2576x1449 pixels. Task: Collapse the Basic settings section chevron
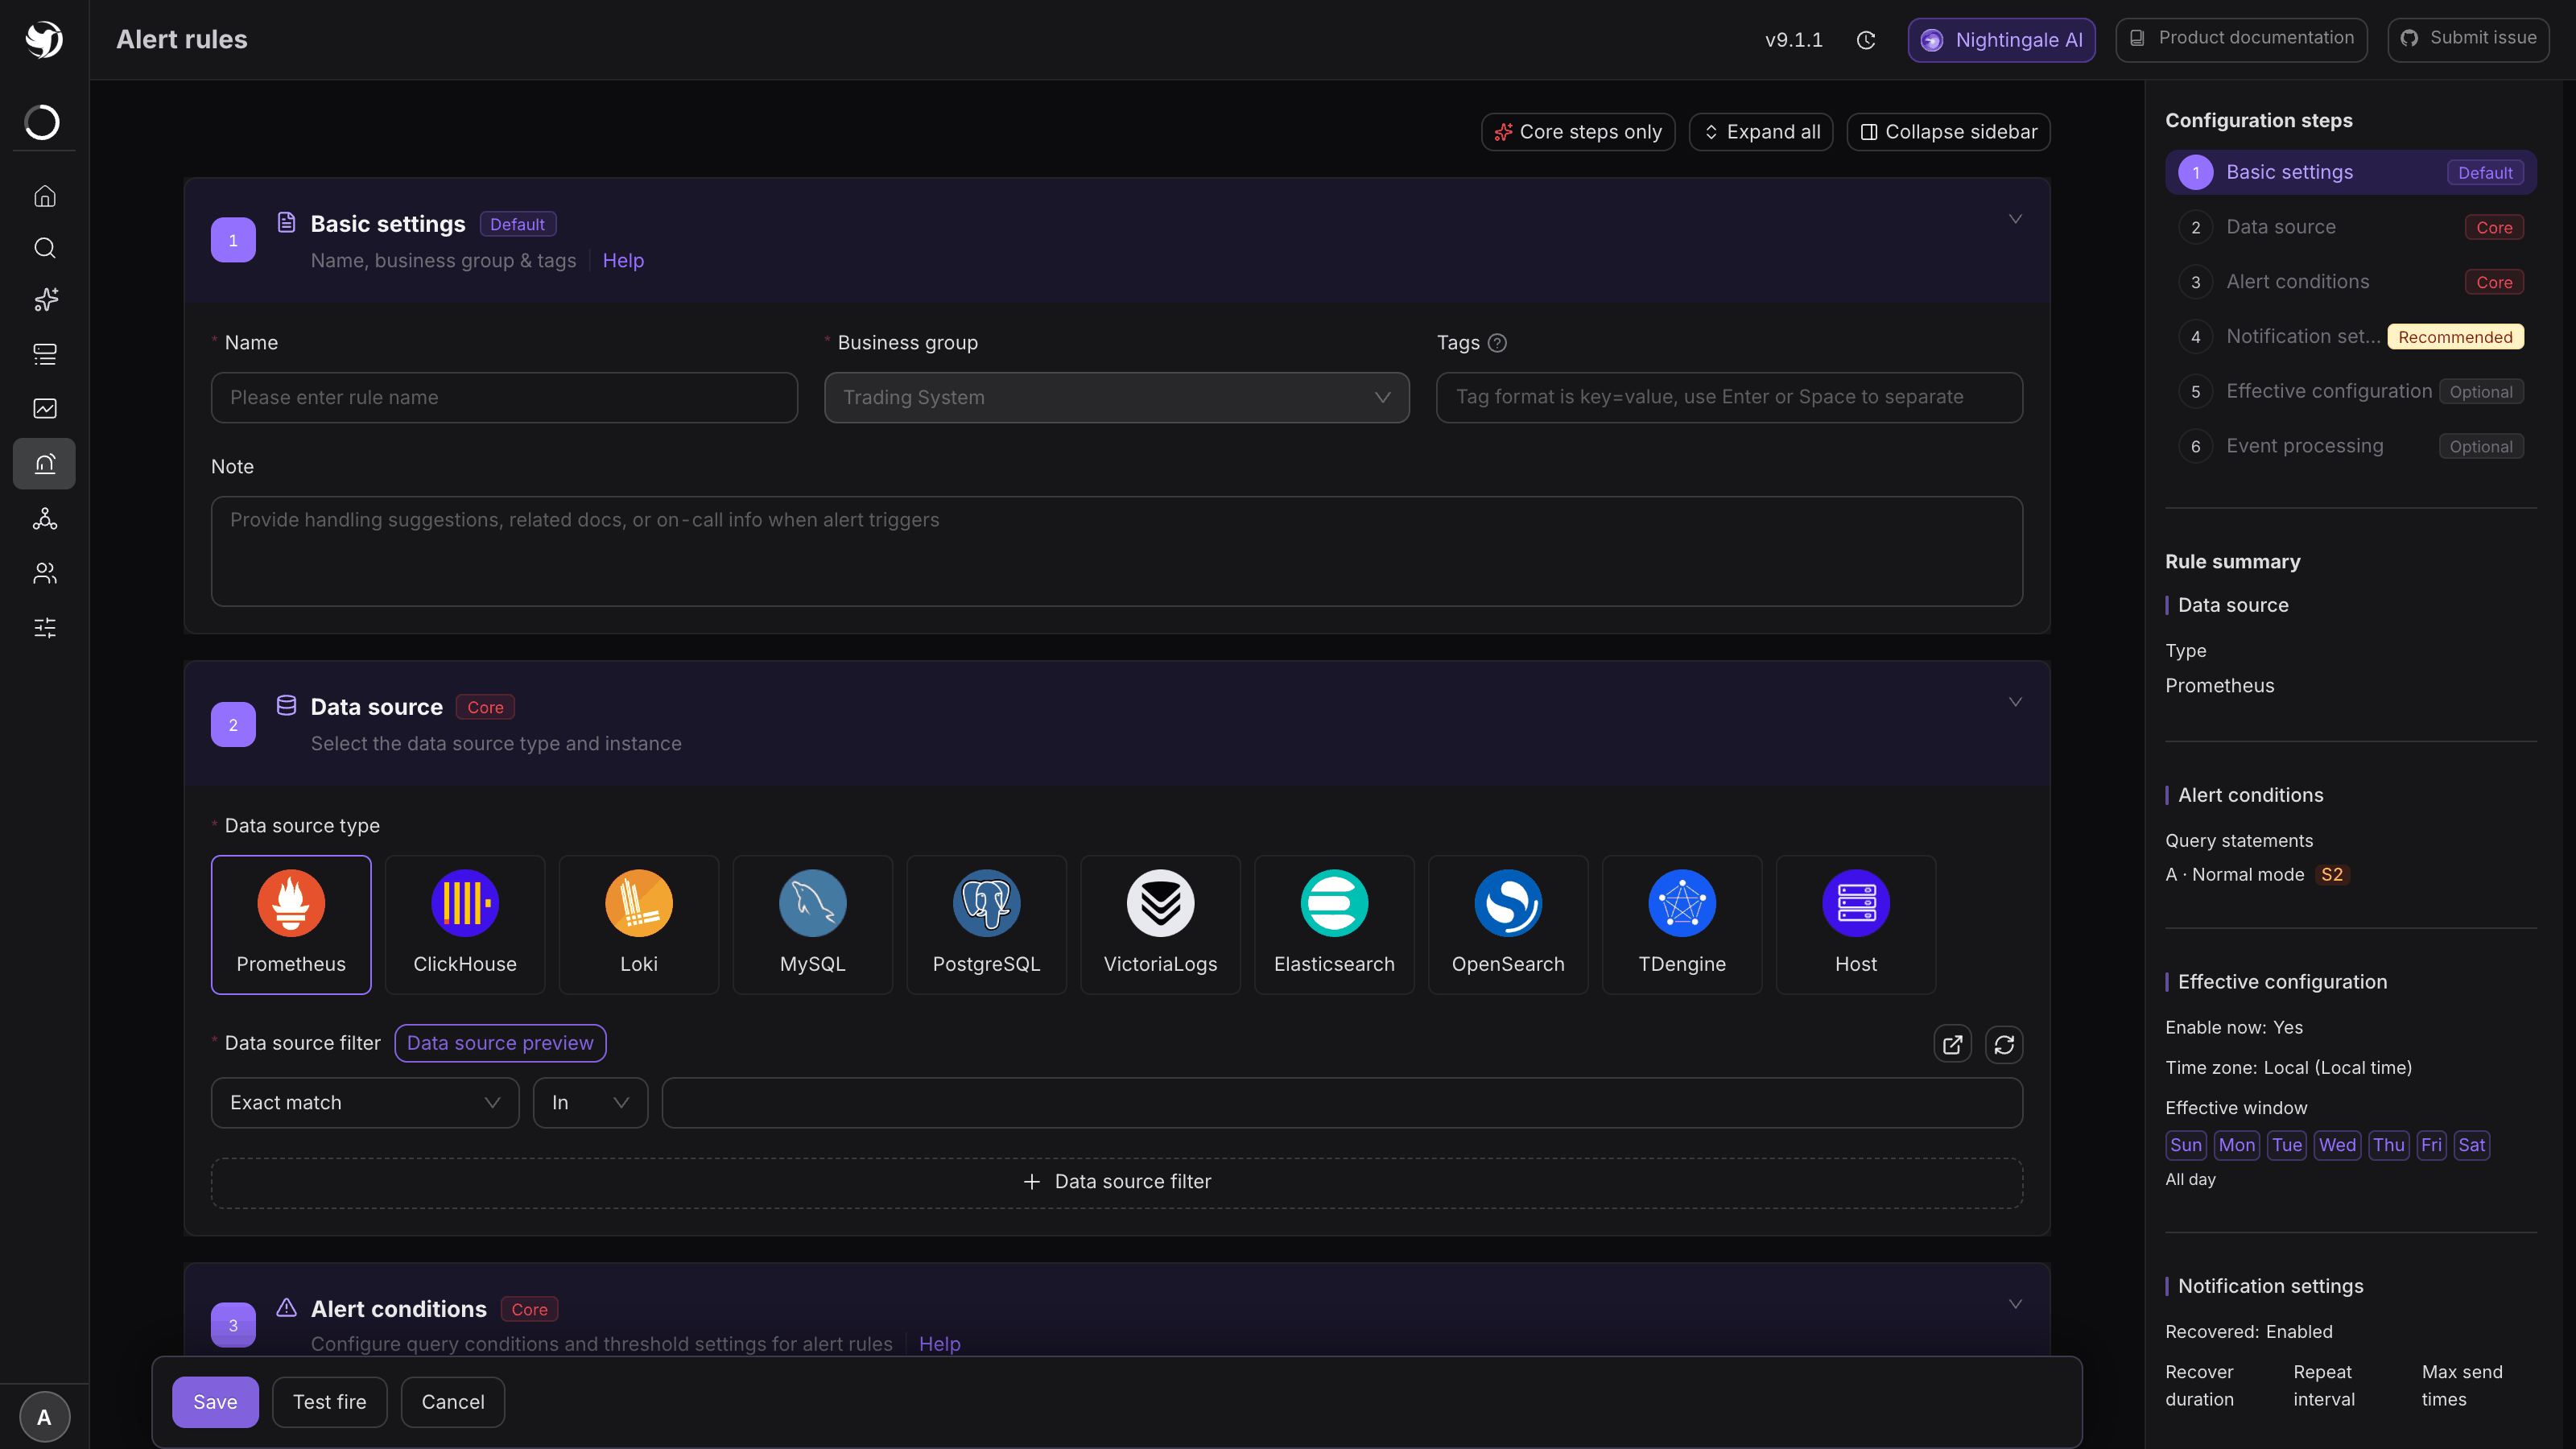(2015, 218)
